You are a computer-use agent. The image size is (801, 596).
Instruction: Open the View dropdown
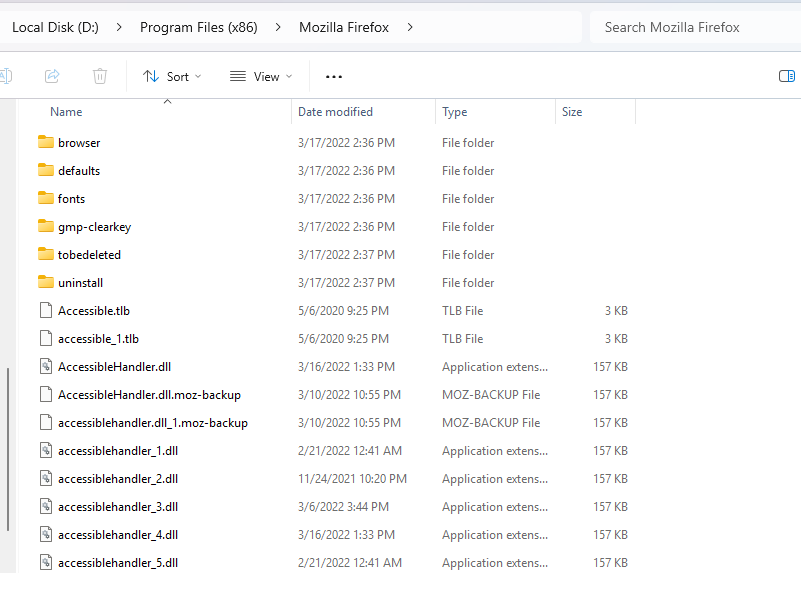261,77
